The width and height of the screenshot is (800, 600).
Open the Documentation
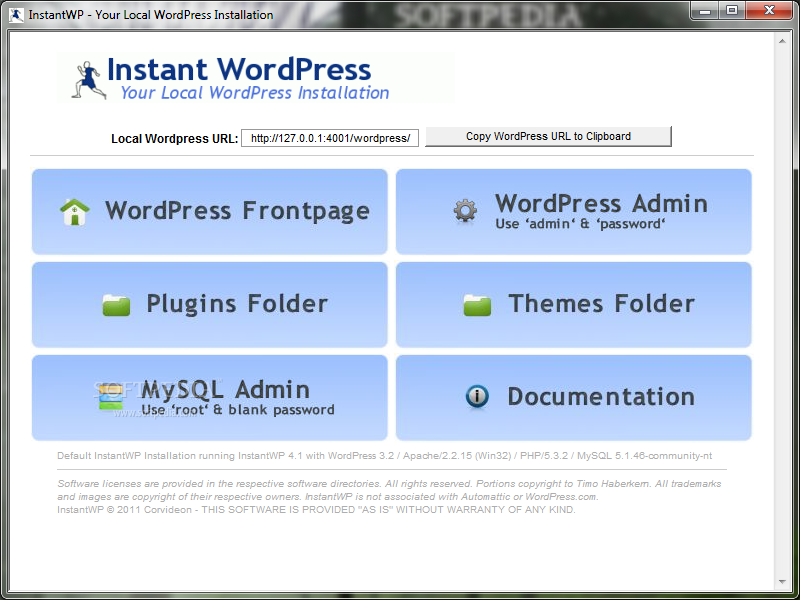pos(573,397)
